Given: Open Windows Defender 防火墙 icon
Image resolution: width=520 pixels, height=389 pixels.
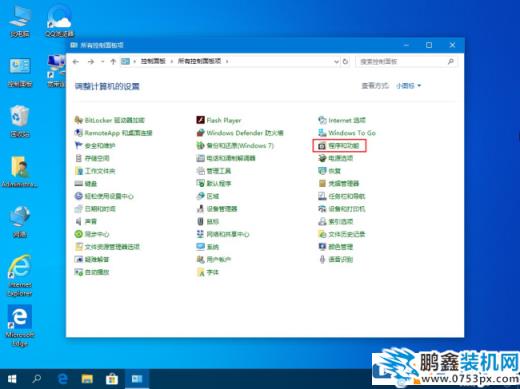Looking at the screenshot, I should coord(200,133).
